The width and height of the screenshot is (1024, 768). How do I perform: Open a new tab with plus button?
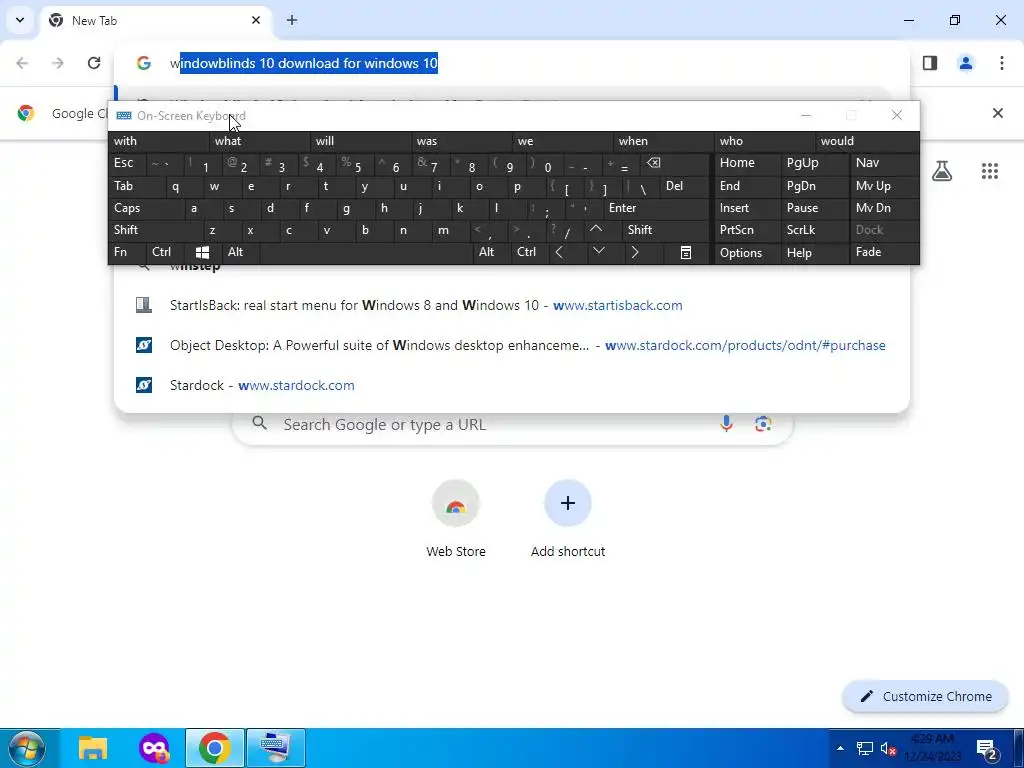tap(292, 20)
